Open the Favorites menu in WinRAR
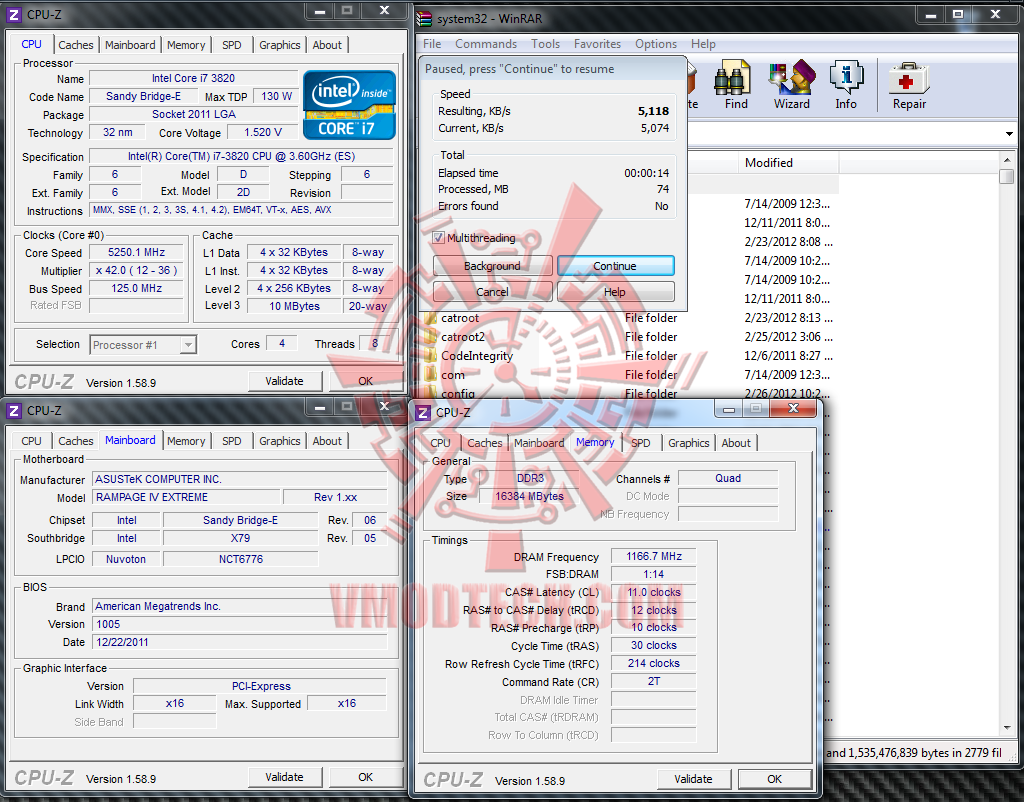This screenshot has width=1024, height=802. (598, 44)
